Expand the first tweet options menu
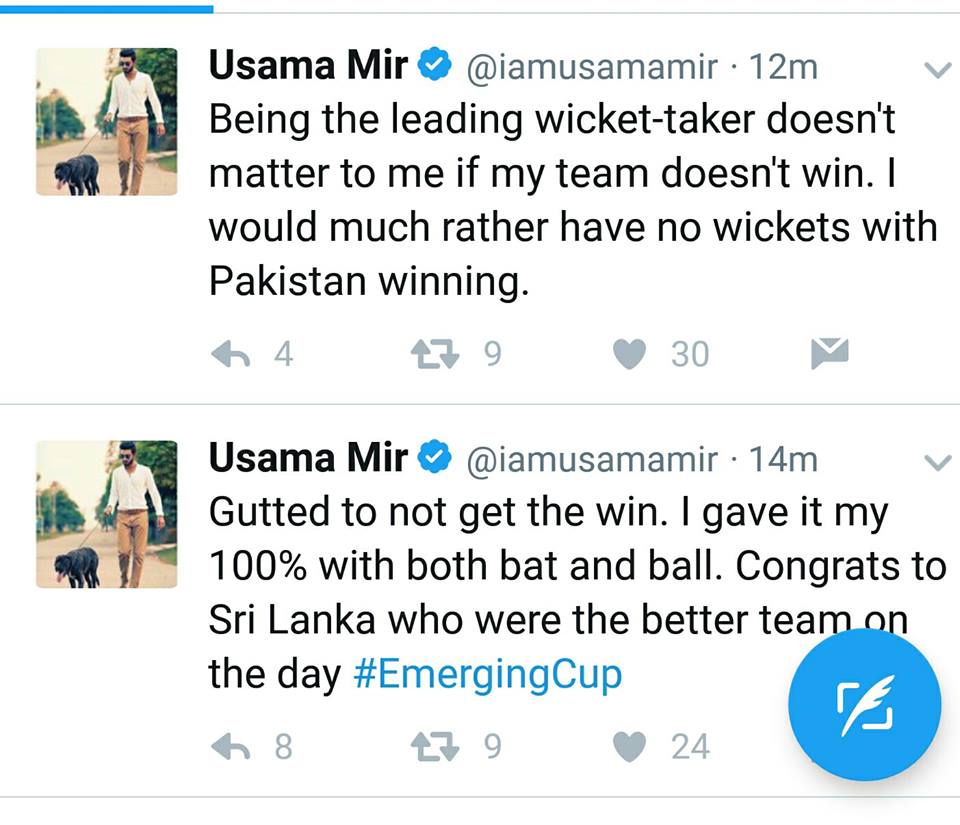The width and height of the screenshot is (960, 825). click(937, 70)
